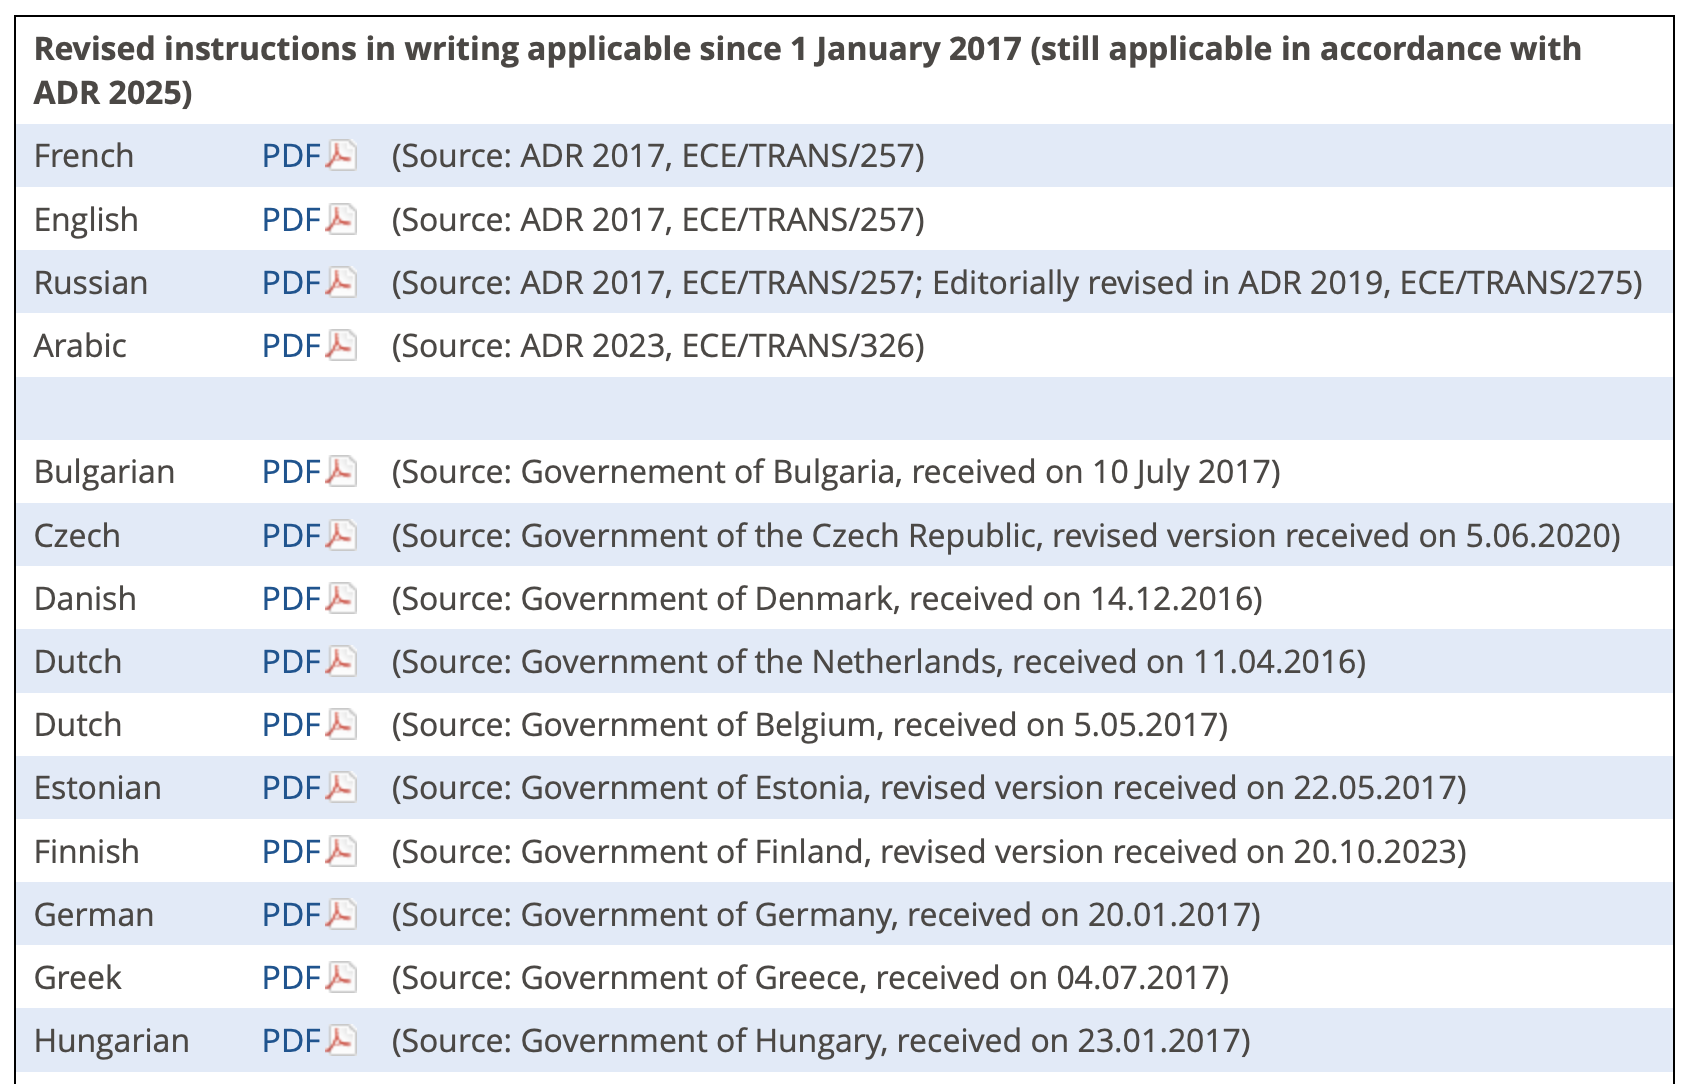Click the Hungarian PDF file icon

342,1041
